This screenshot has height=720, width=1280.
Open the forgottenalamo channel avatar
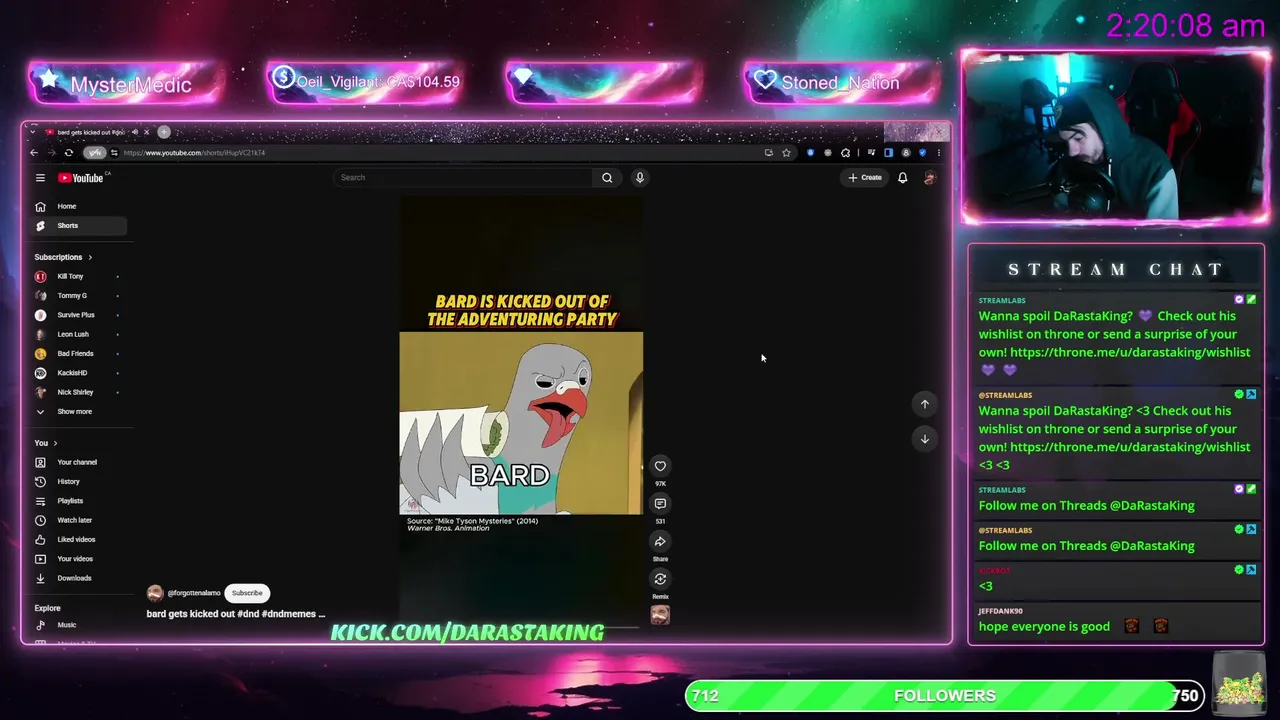(x=155, y=593)
